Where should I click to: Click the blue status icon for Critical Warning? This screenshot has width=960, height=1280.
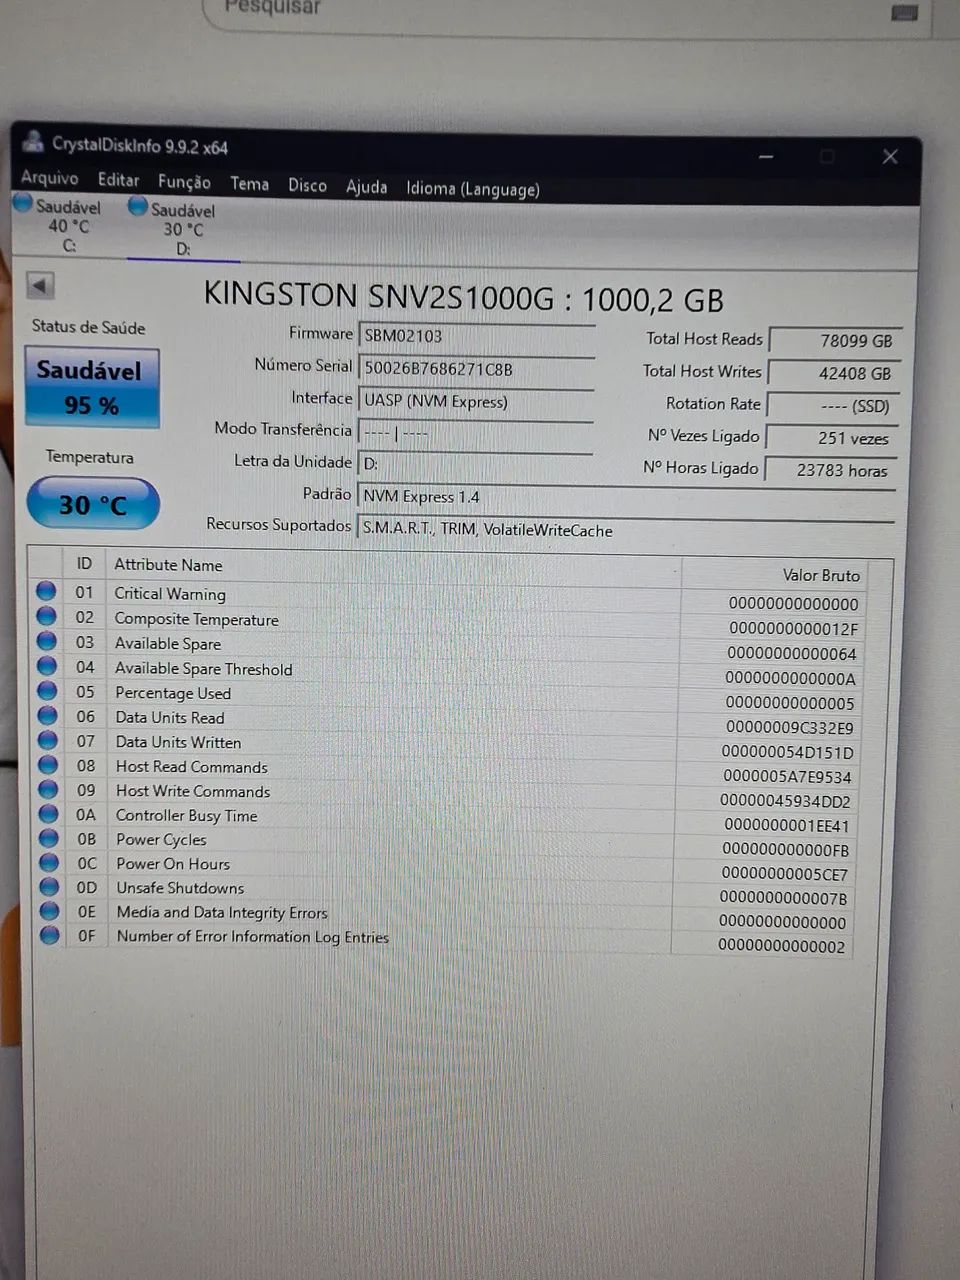click(x=46, y=591)
